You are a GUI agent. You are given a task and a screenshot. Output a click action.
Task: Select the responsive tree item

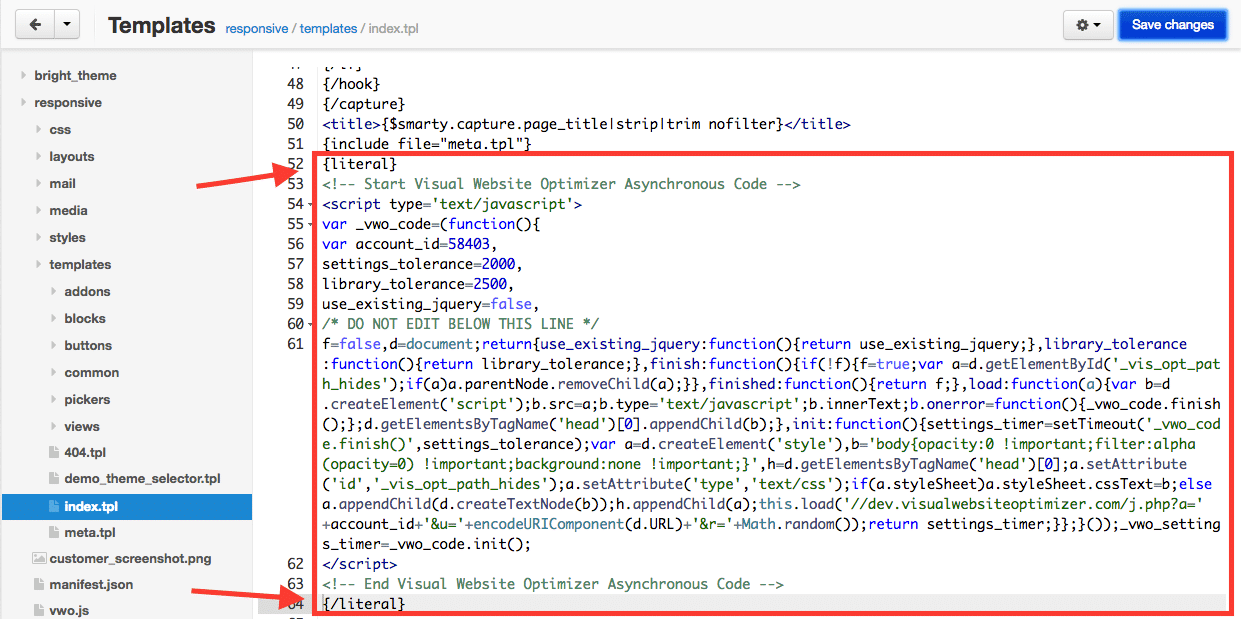tap(68, 103)
